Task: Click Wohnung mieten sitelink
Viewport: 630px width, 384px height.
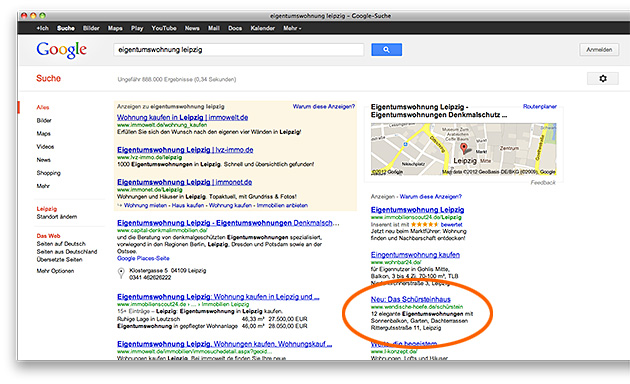Action: (x=145, y=205)
